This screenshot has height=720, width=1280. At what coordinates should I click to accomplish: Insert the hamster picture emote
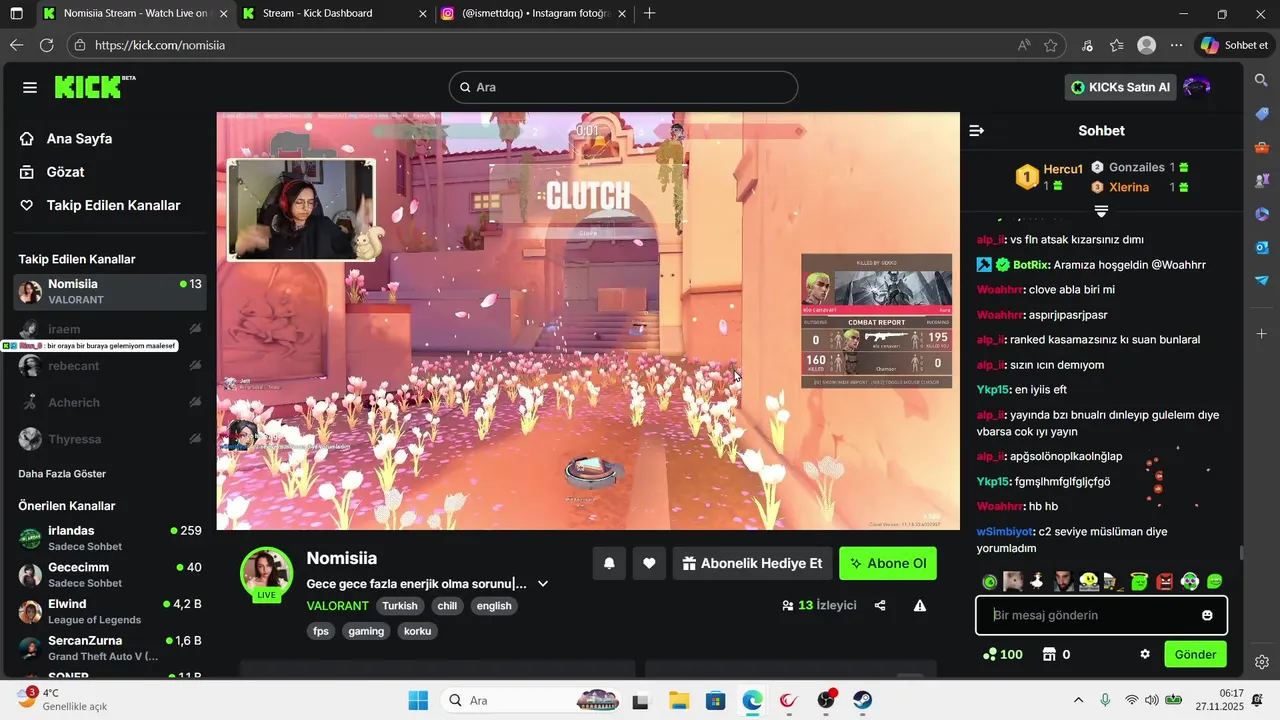[1013, 581]
